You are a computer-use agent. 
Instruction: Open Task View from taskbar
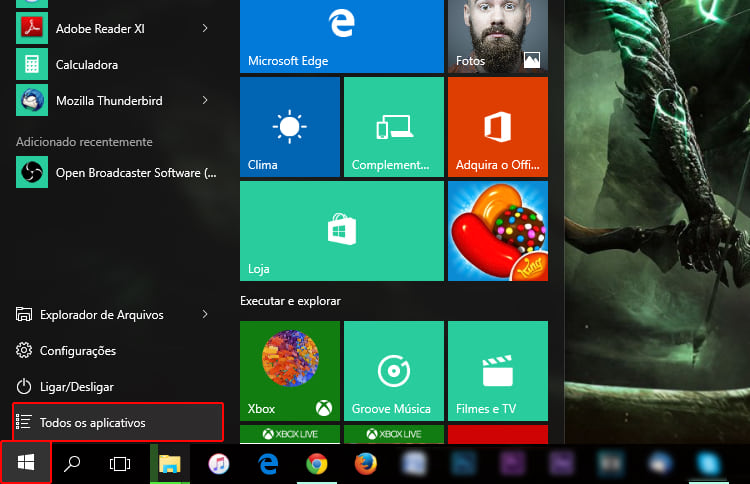(x=120, y=463)
